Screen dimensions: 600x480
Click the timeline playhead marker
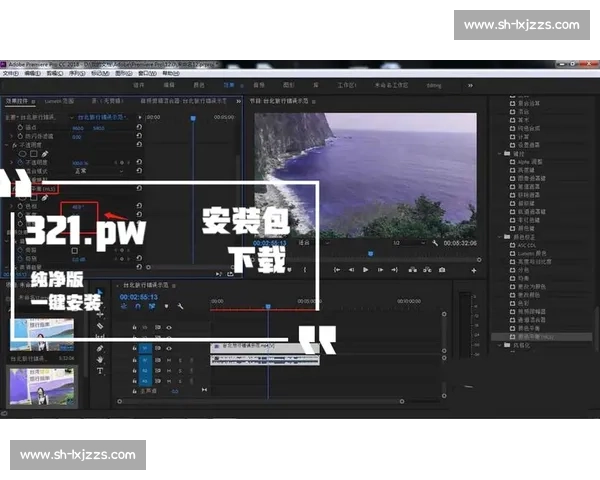(268, 307)
